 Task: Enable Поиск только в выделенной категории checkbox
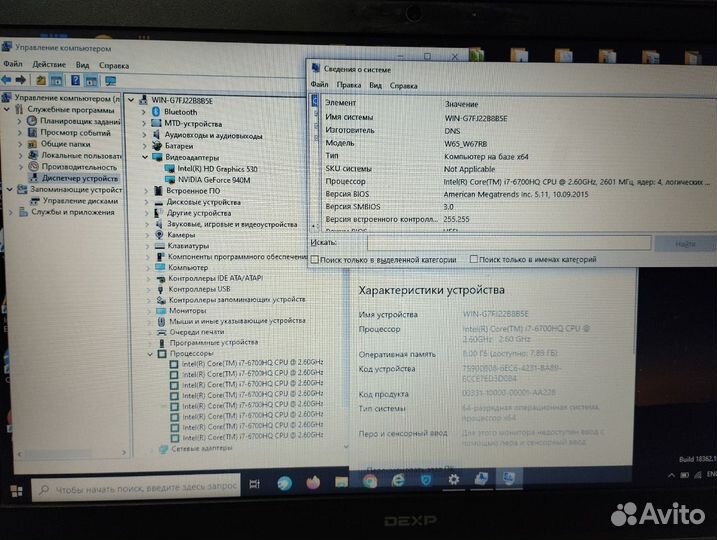315,260
